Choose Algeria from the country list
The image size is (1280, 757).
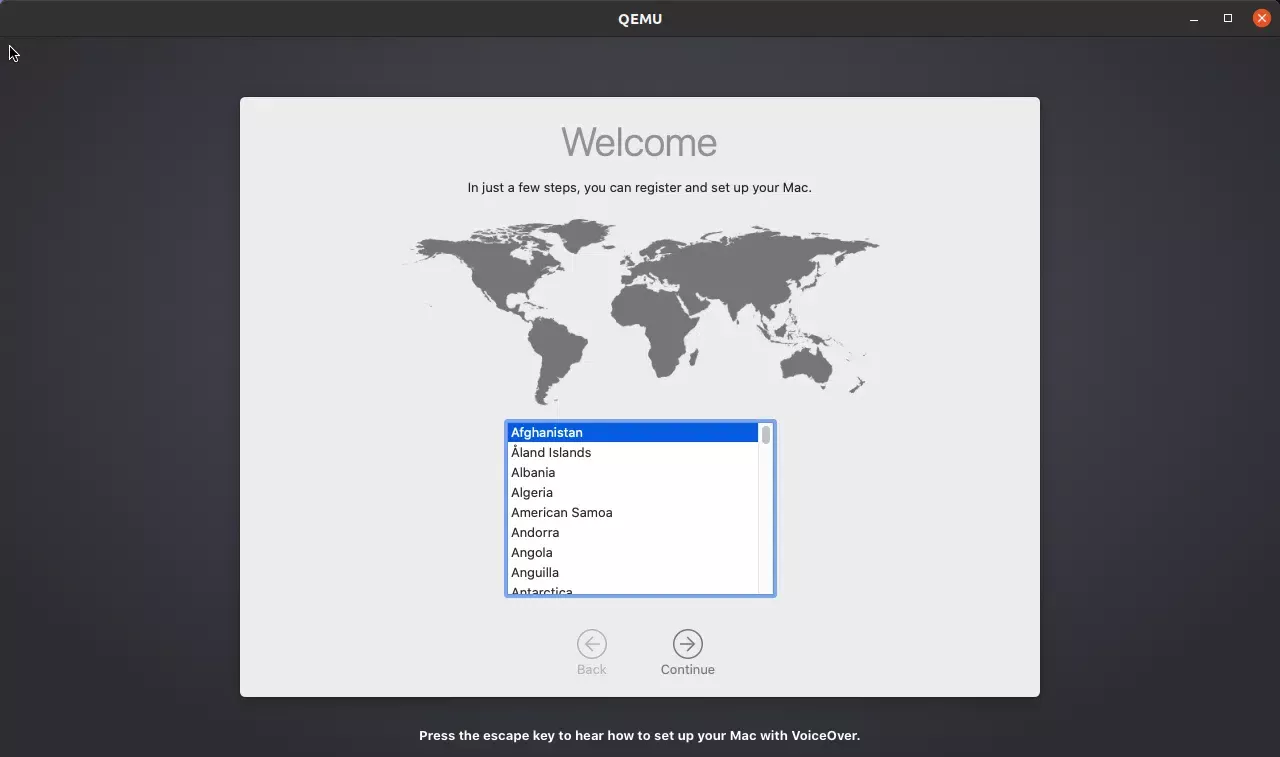point(632,493)
